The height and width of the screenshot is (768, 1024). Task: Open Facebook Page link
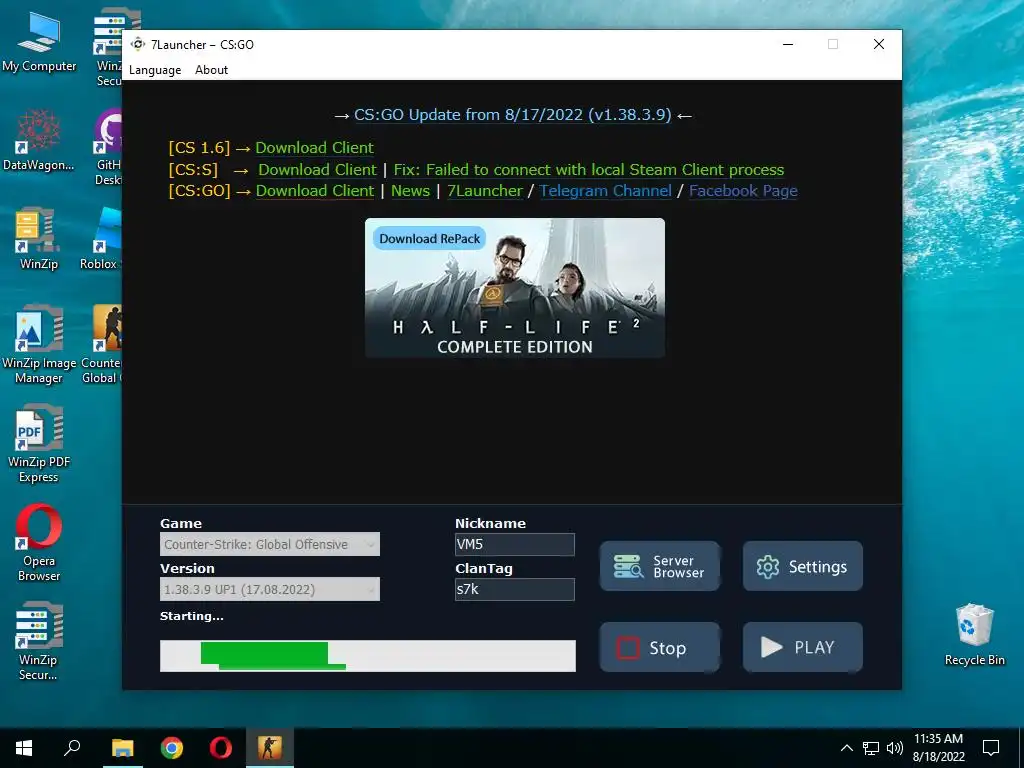(x=743, y=191)
